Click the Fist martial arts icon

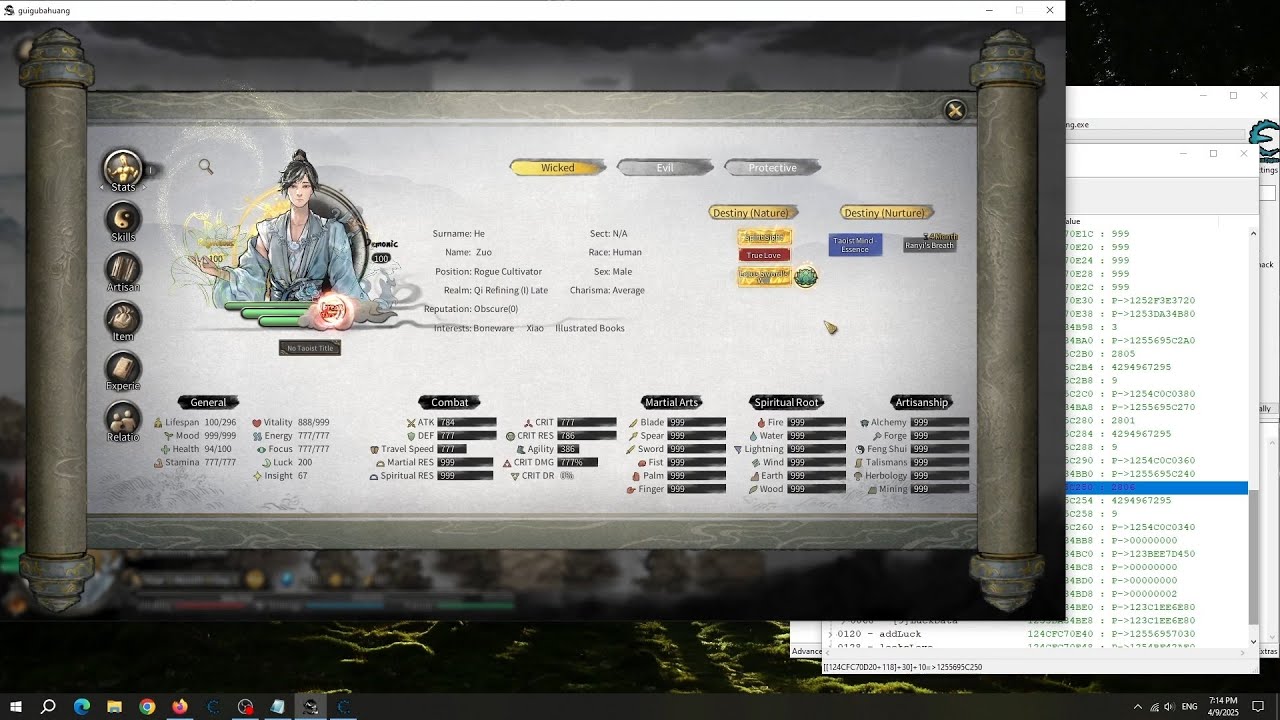(x=642, y=463)
